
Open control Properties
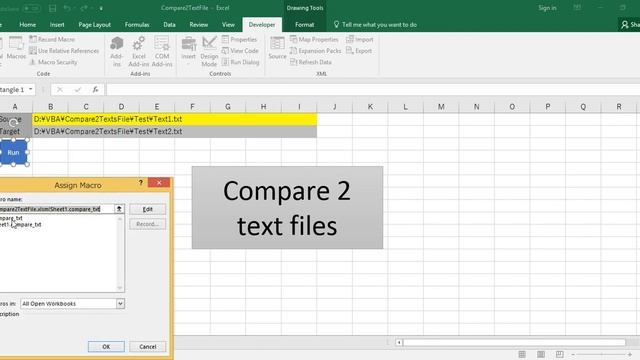point(239,40)
